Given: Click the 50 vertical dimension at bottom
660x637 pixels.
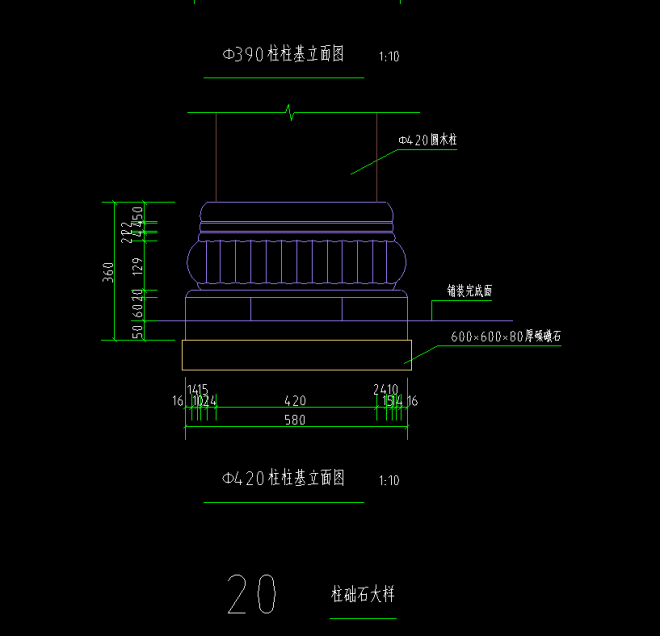Looking at the screenshot, I should point(138,330).
